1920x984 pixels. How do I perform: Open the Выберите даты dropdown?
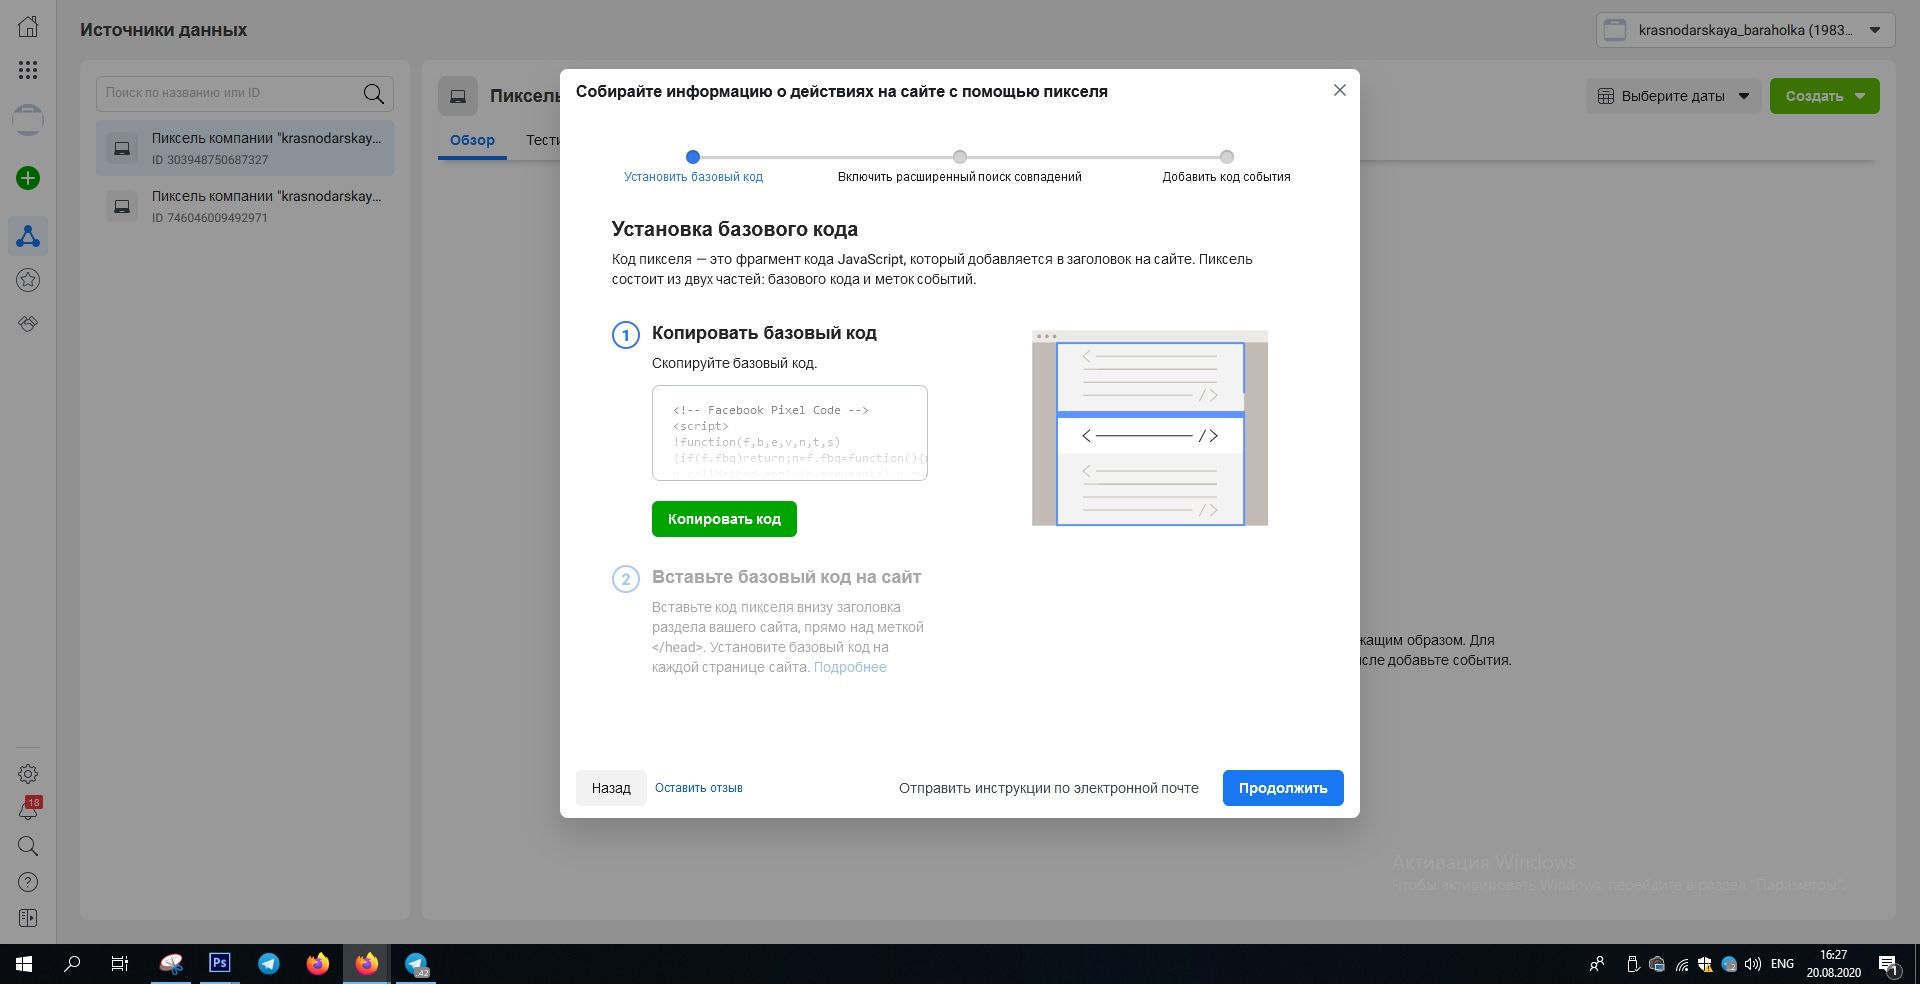coord(1673,96)
